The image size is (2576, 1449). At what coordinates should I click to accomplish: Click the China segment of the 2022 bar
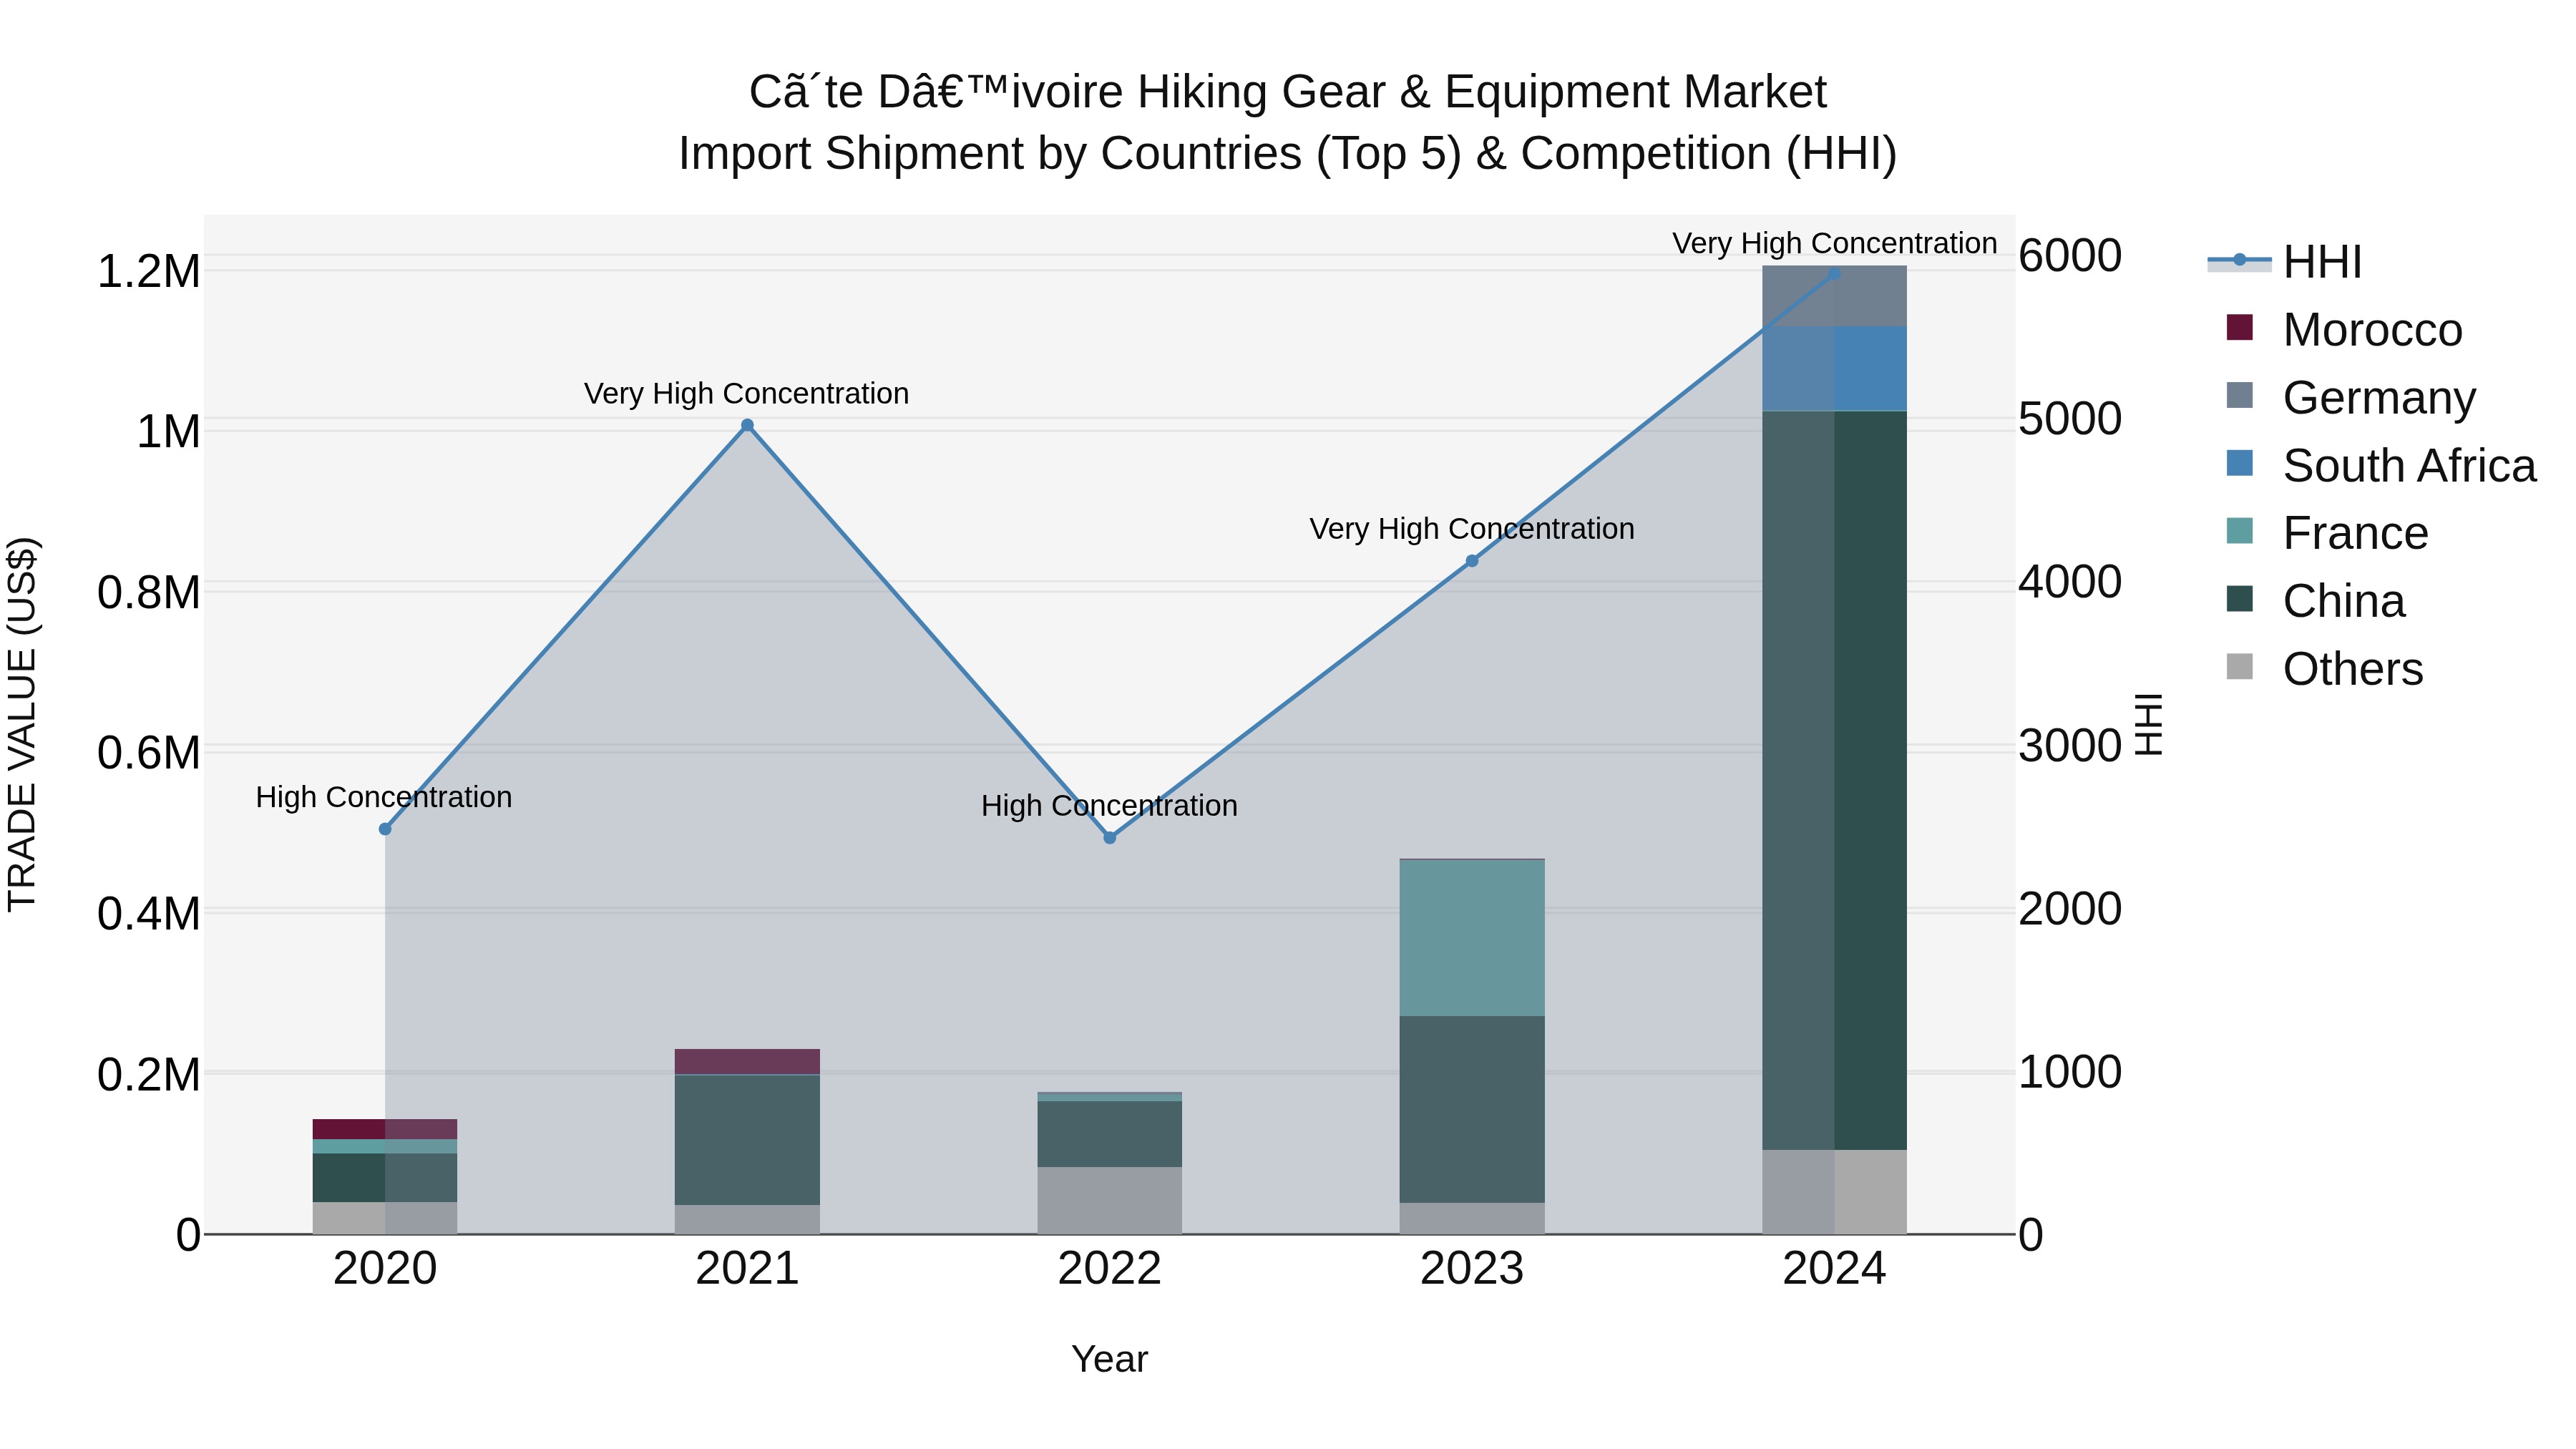coord(1110,1134)
